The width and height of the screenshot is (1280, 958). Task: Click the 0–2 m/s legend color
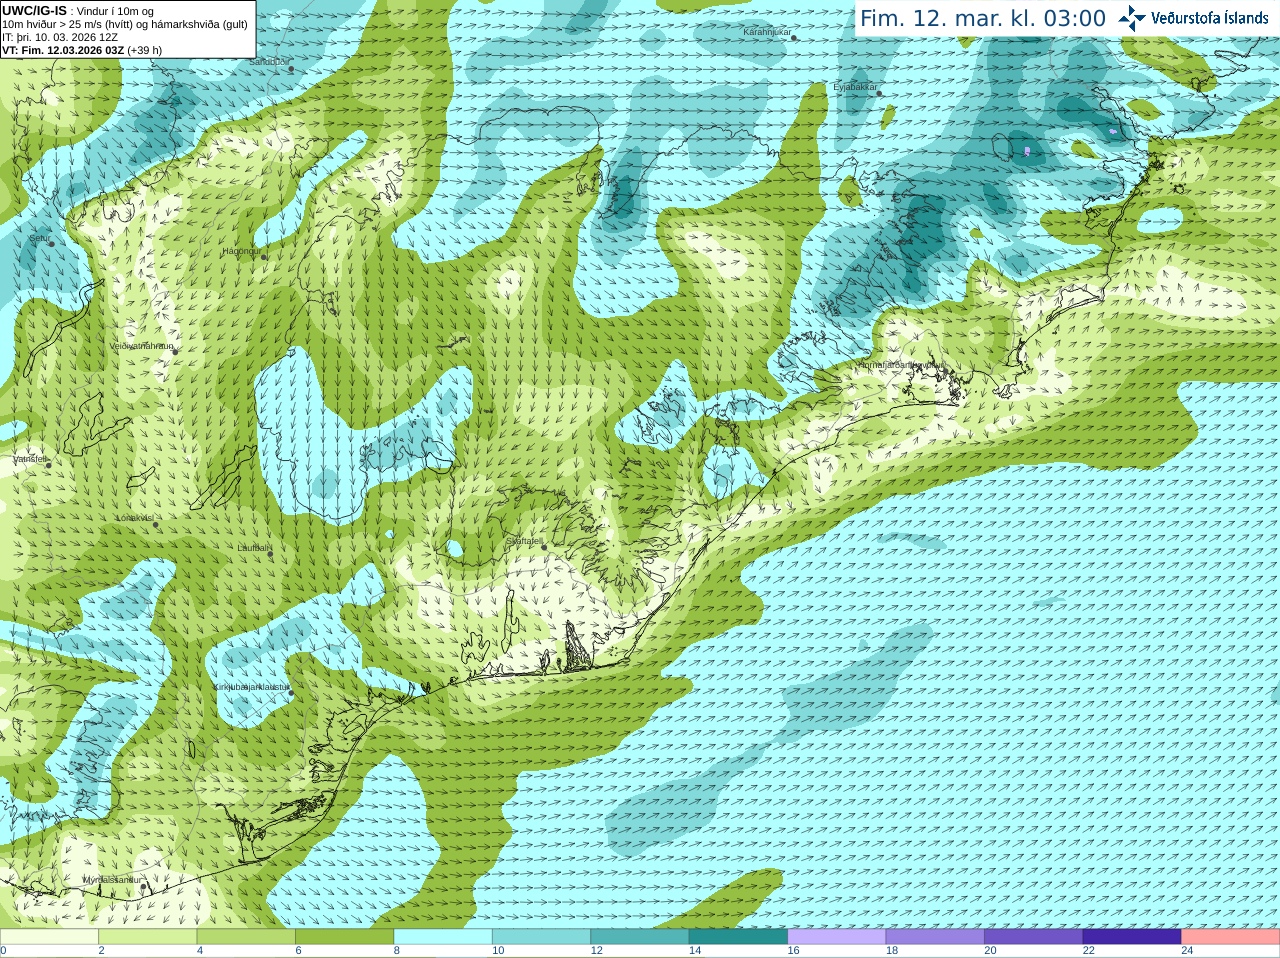[x=49, y=937]
